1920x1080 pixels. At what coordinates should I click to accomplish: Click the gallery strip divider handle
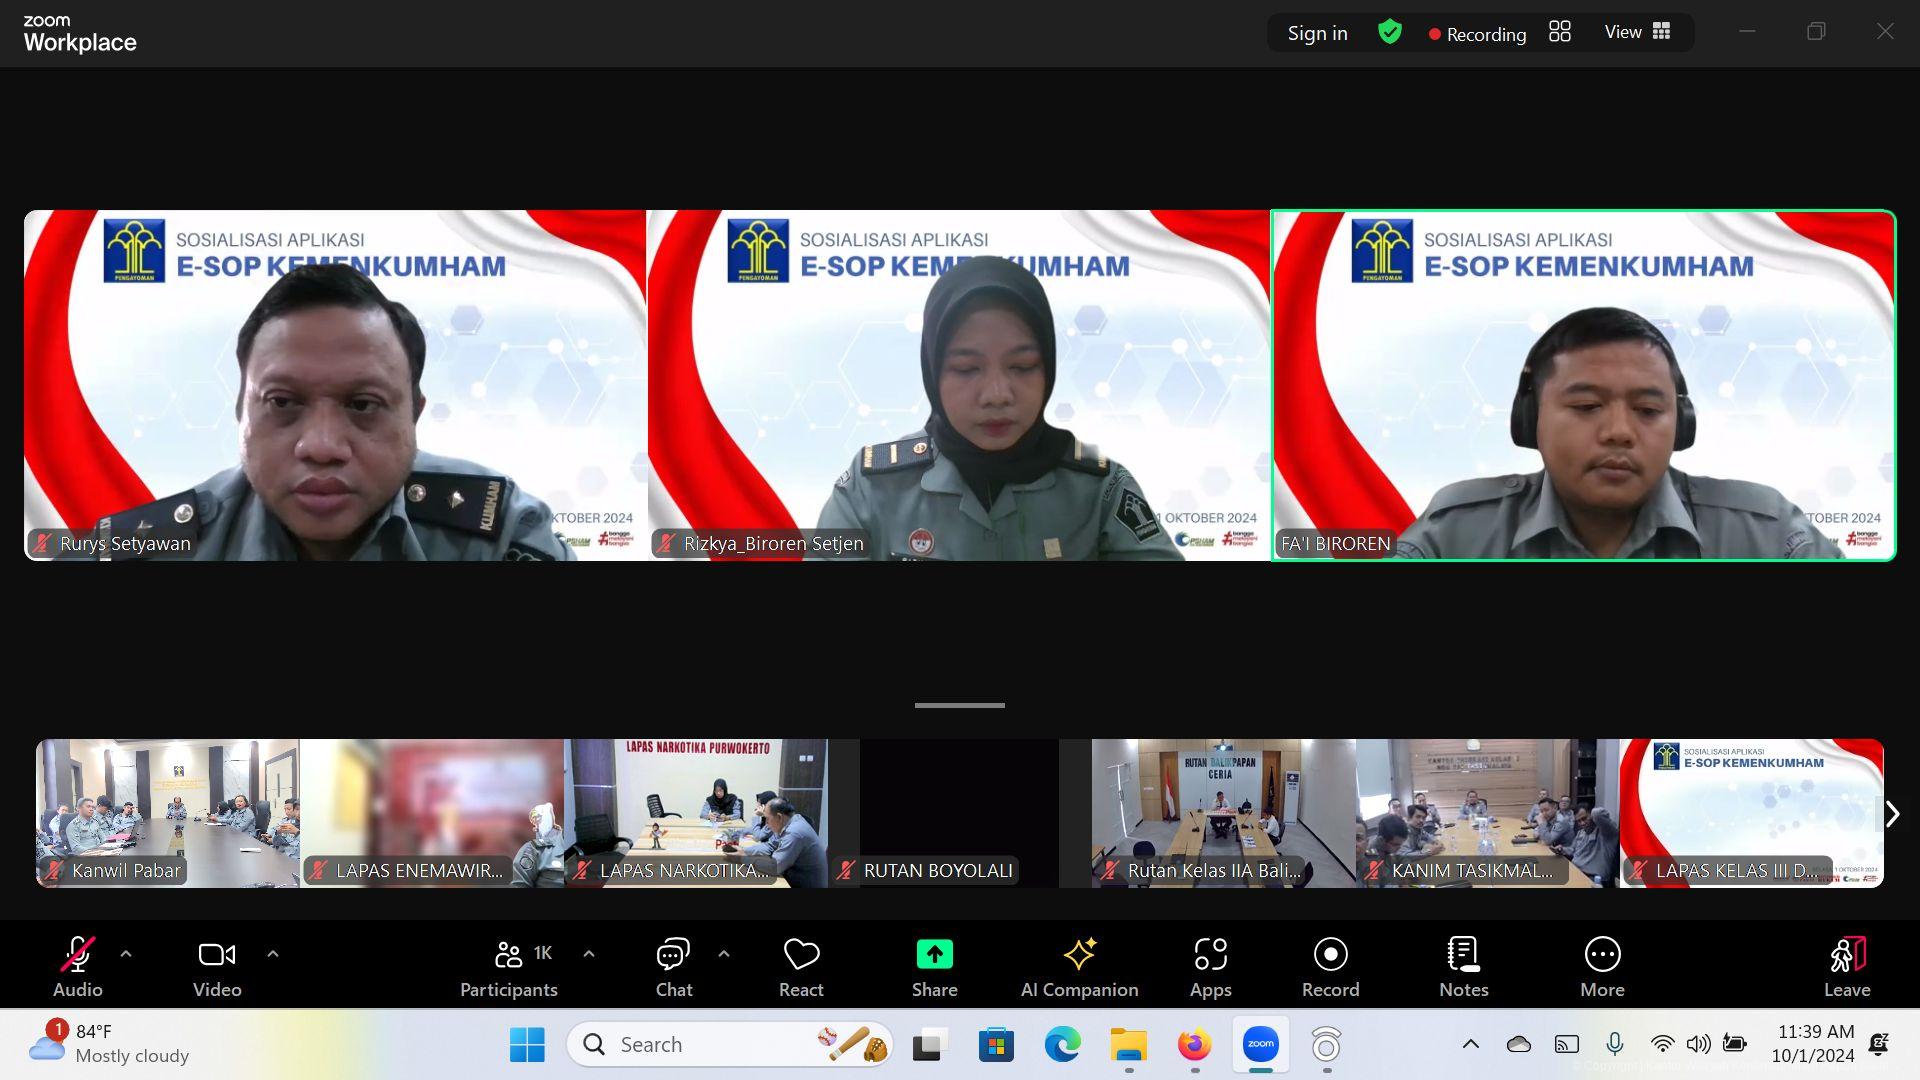[x=959, y=705]
